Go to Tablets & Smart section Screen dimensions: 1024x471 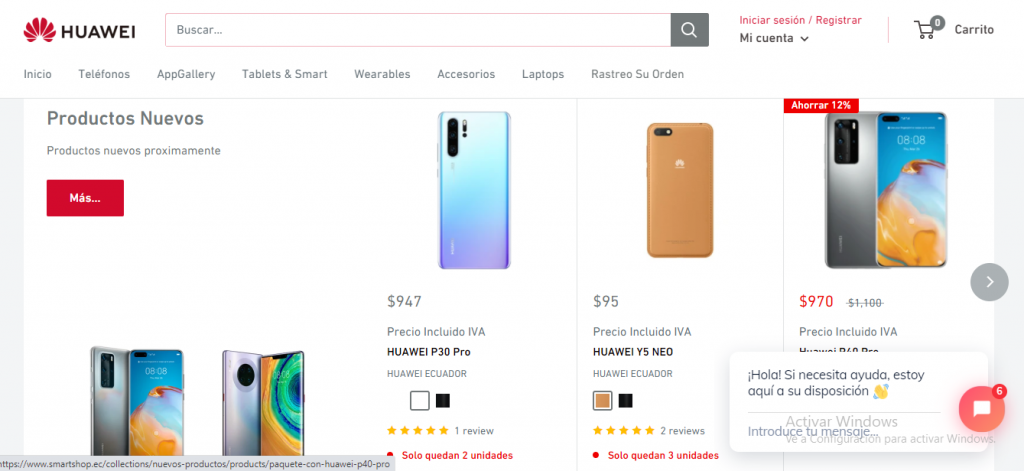tap(284, 74)
